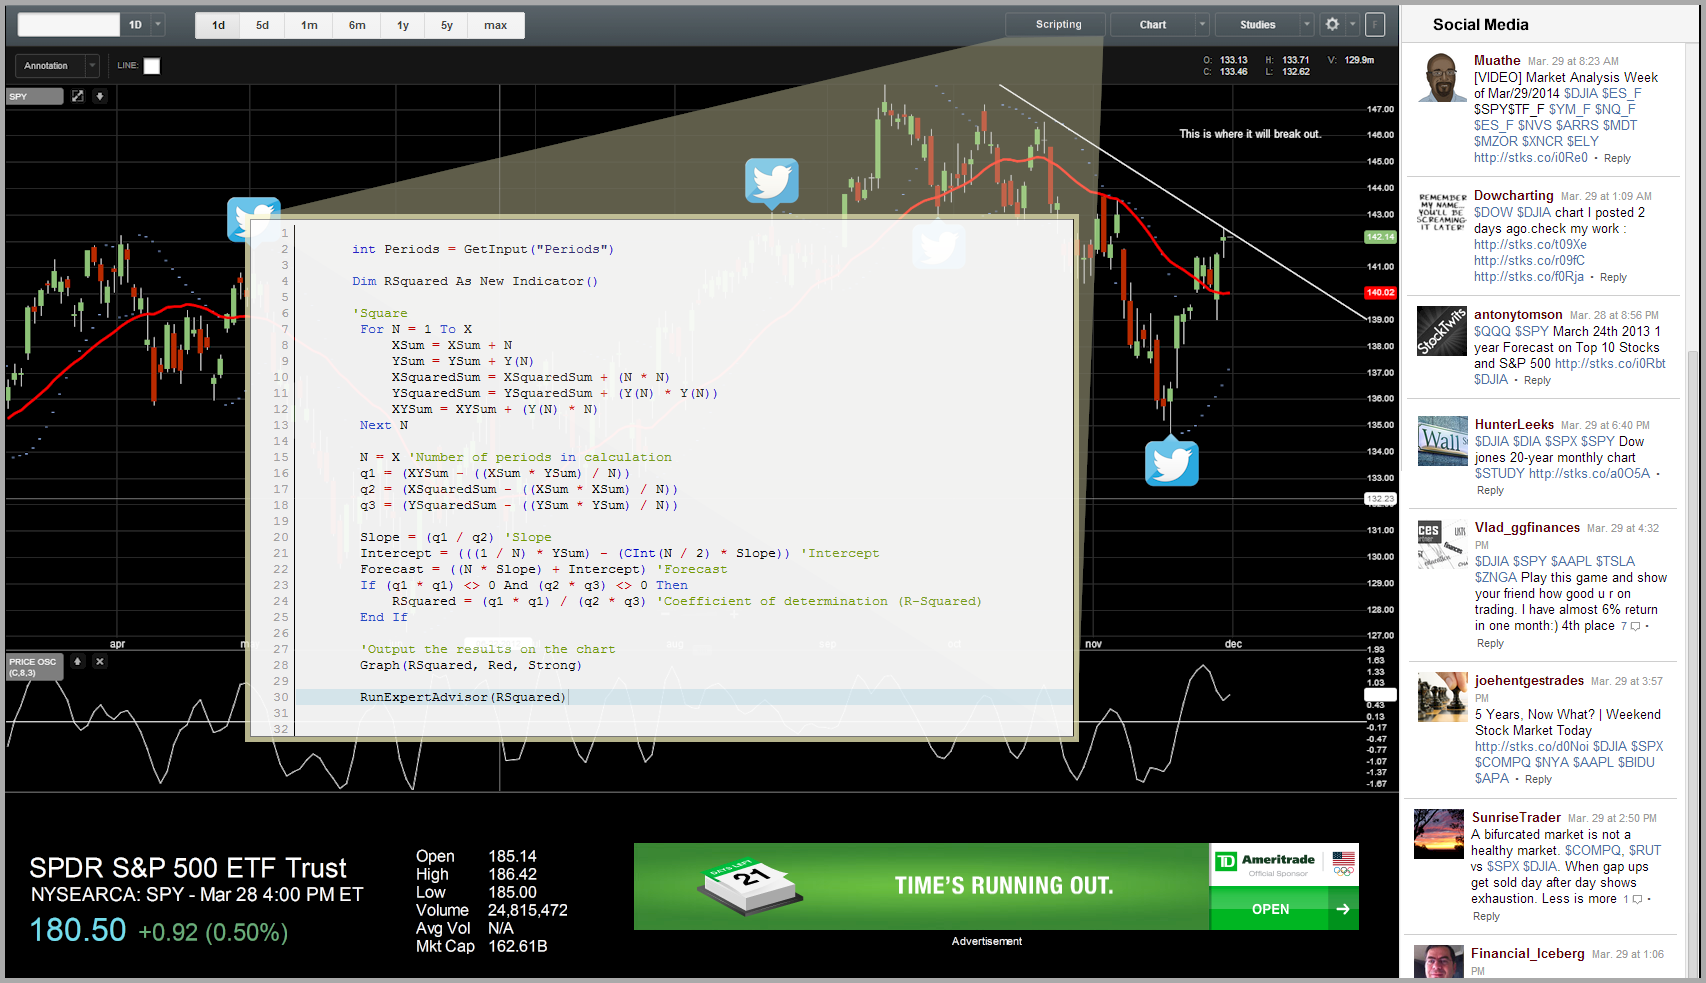Open Muathe's profile avatar
The width and height of the screenshot is (1706, 983).
pos(1442,78)
